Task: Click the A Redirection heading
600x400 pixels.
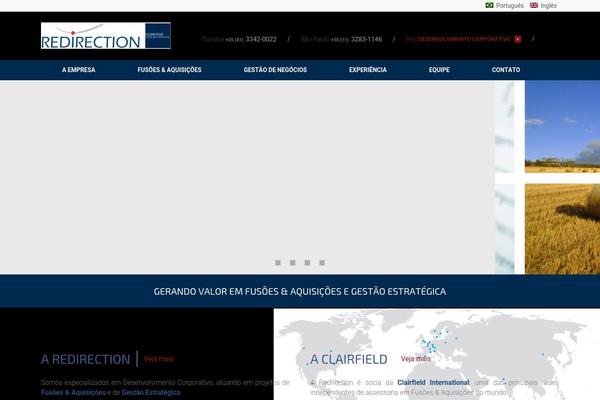Action: pyautogui.click(x=86, y=359)
